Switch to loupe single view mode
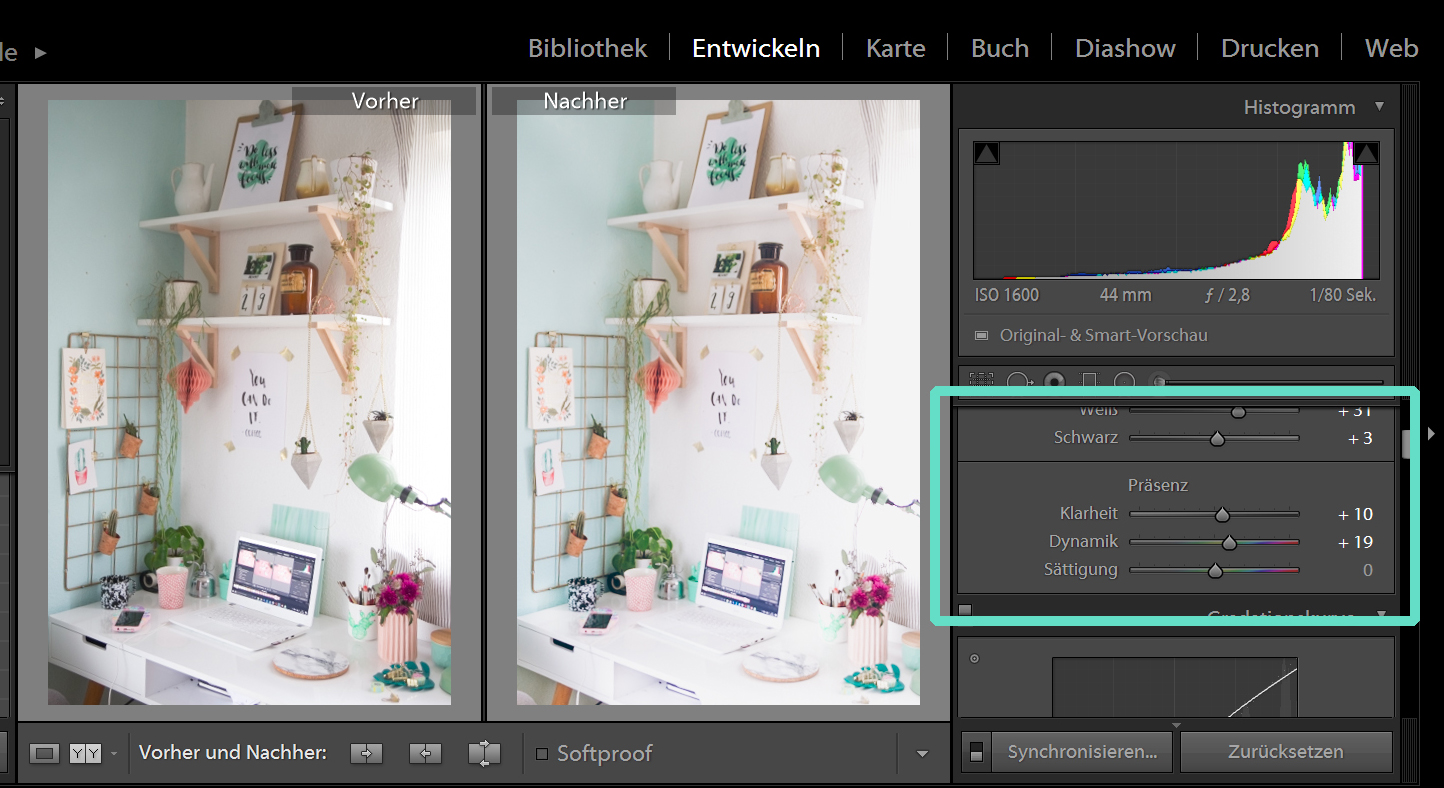The height and width of the screenshot is (788, 1444). pos(44,753)
